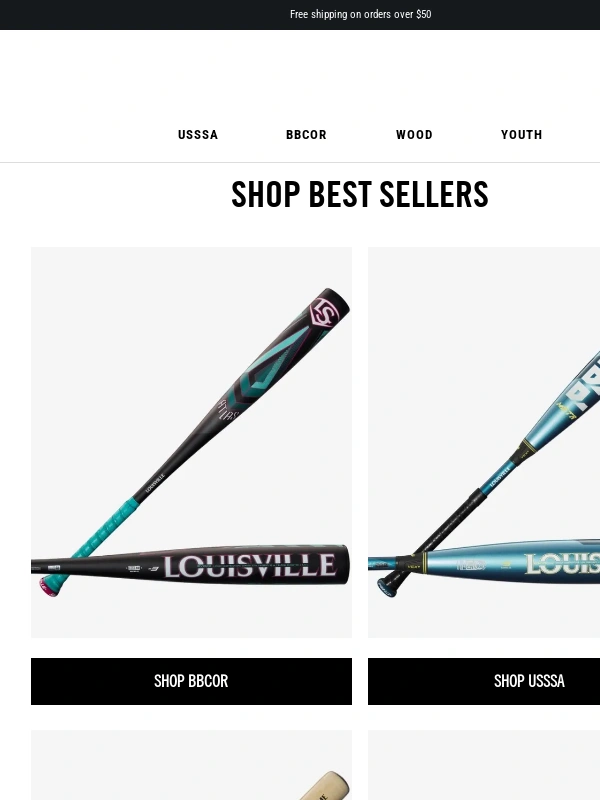The height and width of the screenshot is (800, 600).
Task: Open the YOUTH navigation link
Action: [521, 135]
